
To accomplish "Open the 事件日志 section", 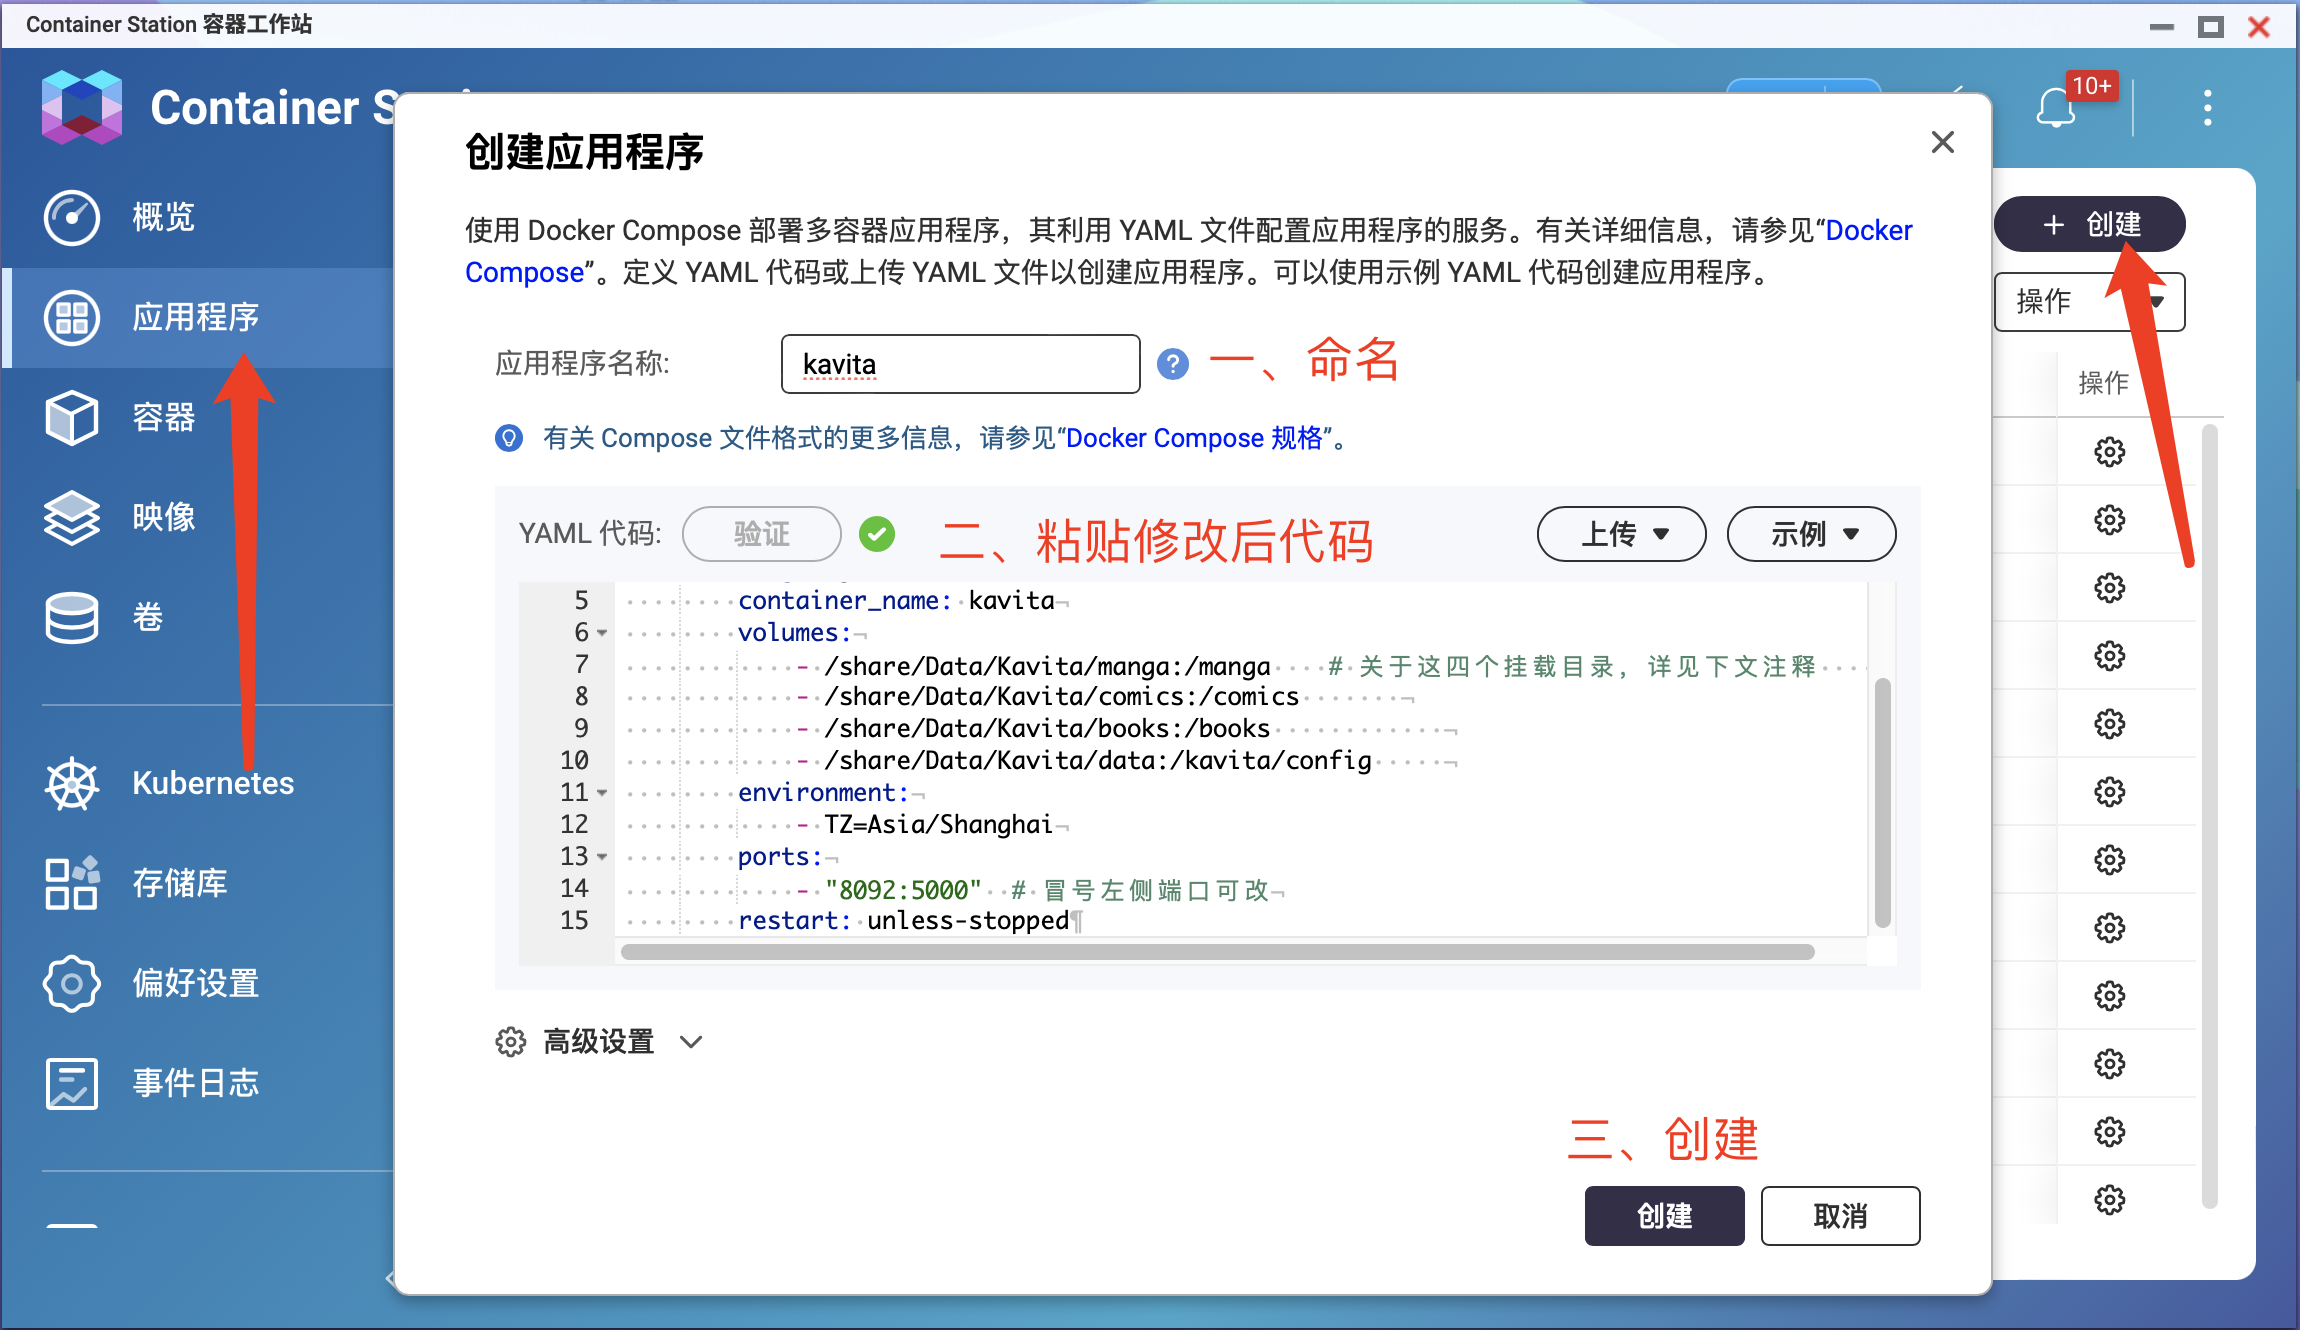I will pos(196,1083).
